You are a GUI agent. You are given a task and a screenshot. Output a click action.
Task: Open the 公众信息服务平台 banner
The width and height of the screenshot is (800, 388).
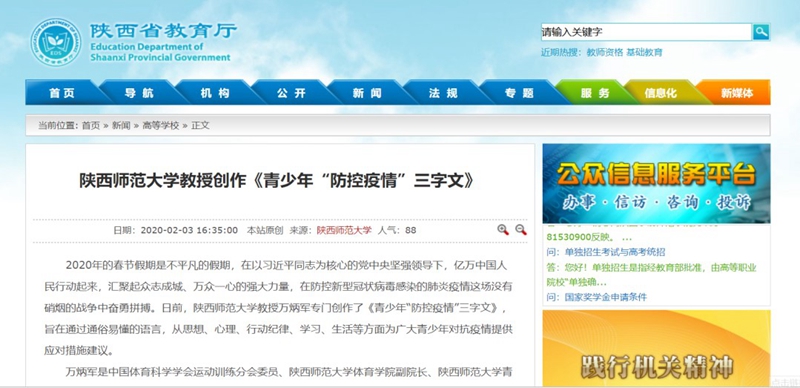pos(656,183)
